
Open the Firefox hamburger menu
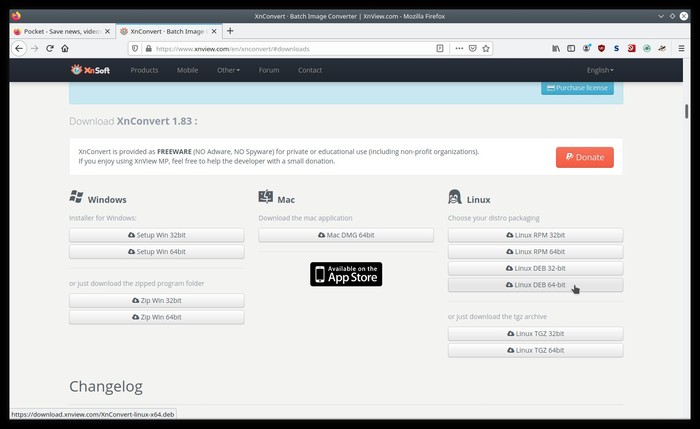[x=681, y=48]
